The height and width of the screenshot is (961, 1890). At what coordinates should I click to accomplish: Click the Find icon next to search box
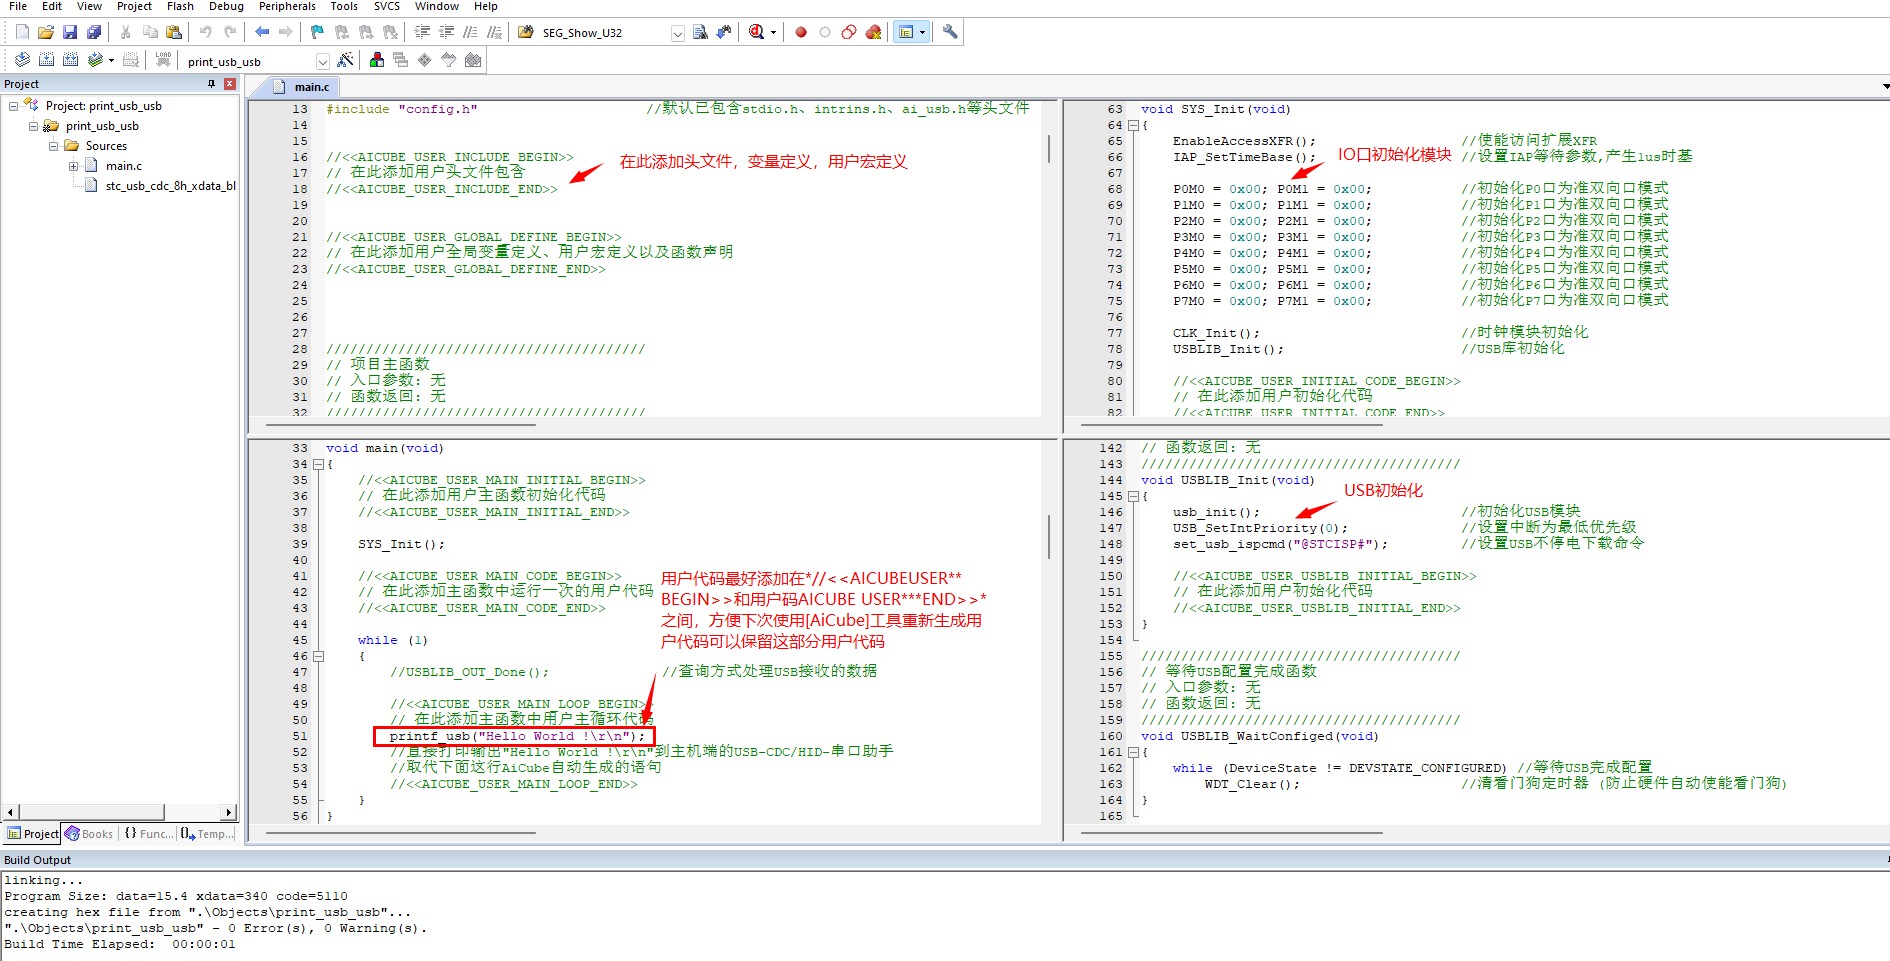coord(700,32)
